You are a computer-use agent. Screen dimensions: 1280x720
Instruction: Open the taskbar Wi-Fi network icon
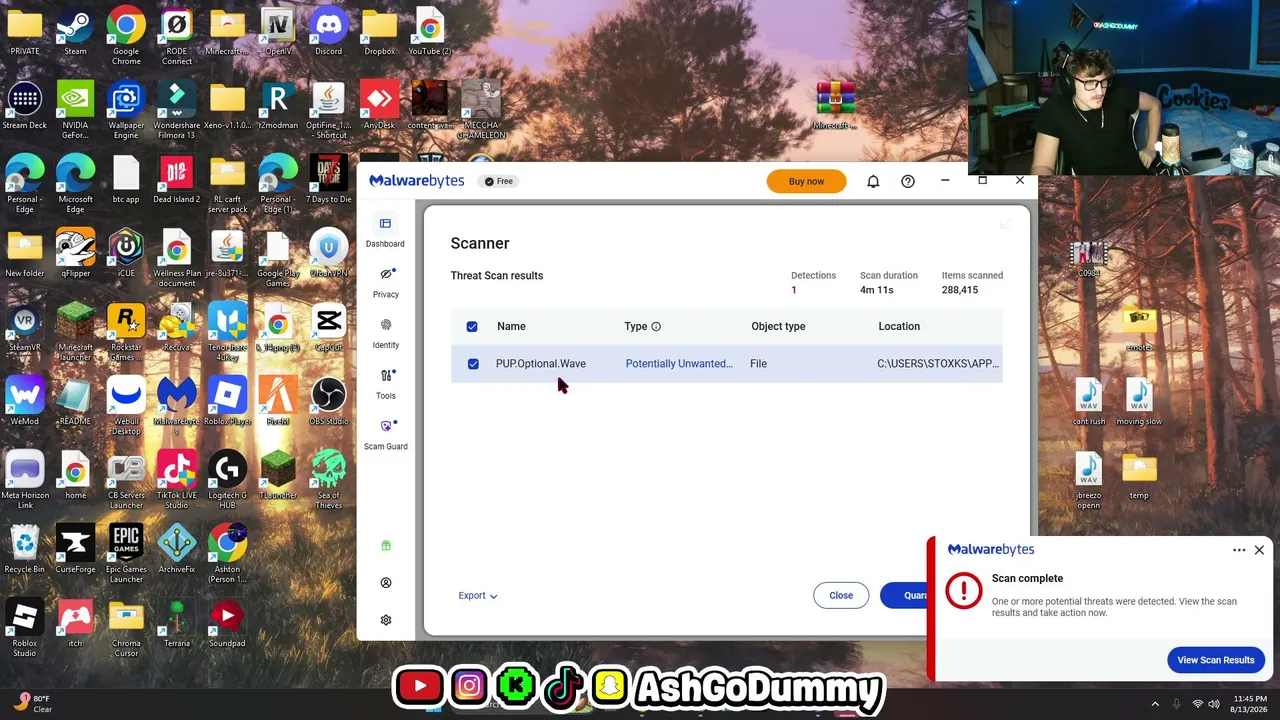[x=1198, y=704]
